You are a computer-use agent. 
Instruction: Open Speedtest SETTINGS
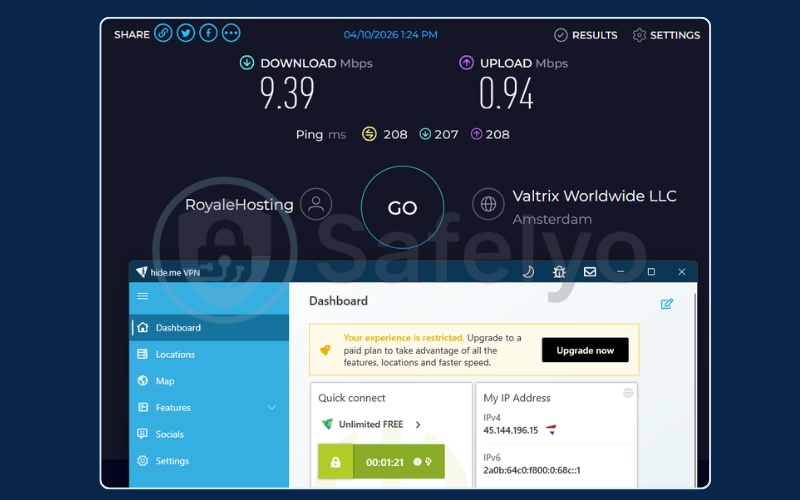click(666, 35)
